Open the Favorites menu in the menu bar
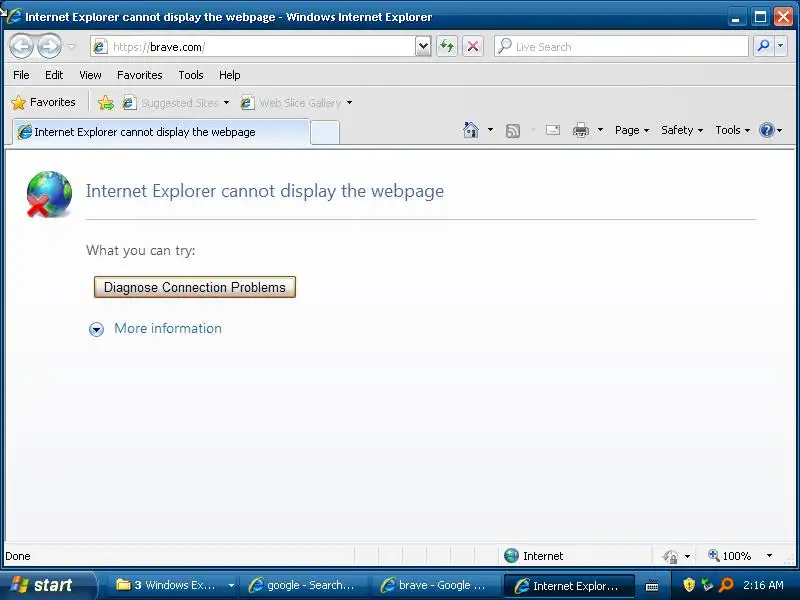Image resolution: width=800 pixels, height=600 pixels. (139, 75)
